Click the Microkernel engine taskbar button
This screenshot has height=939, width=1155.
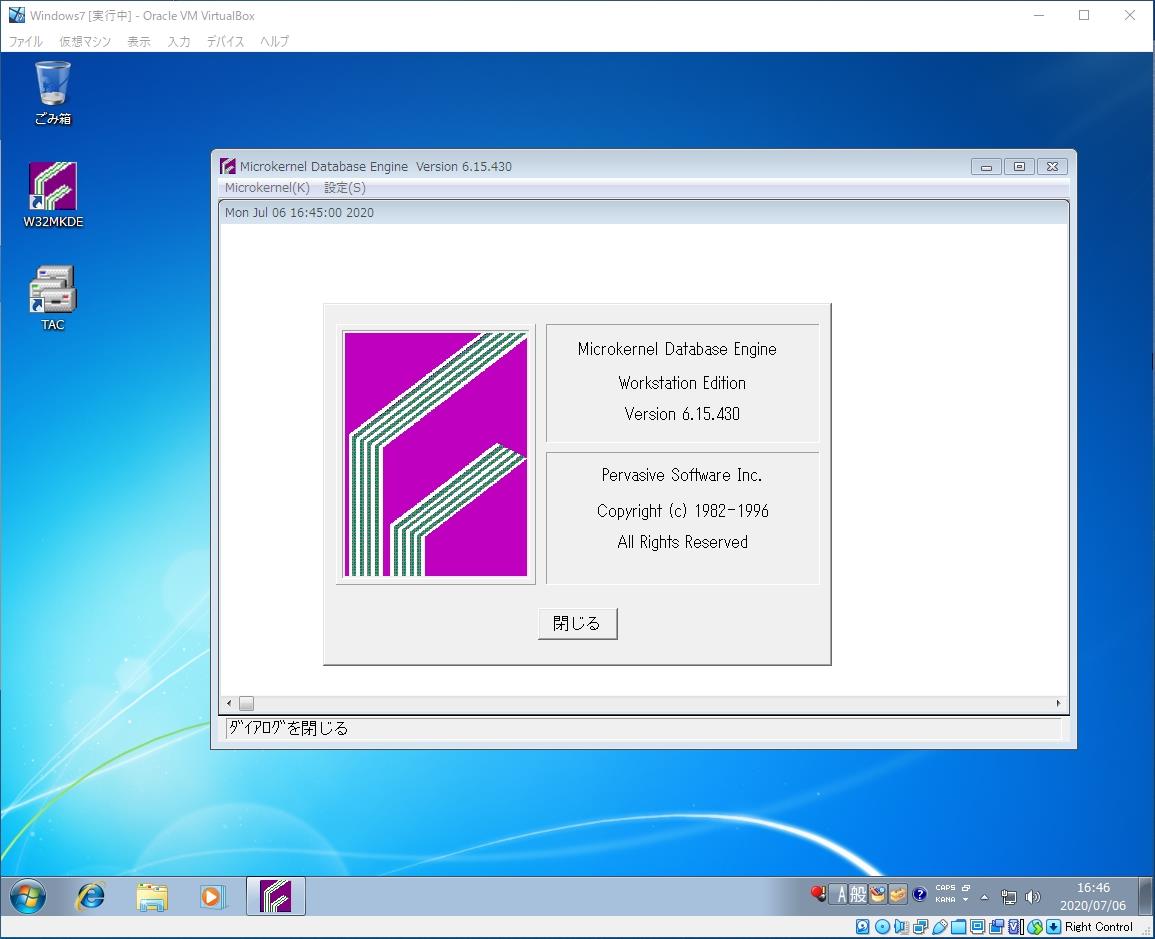coord(275,896)
